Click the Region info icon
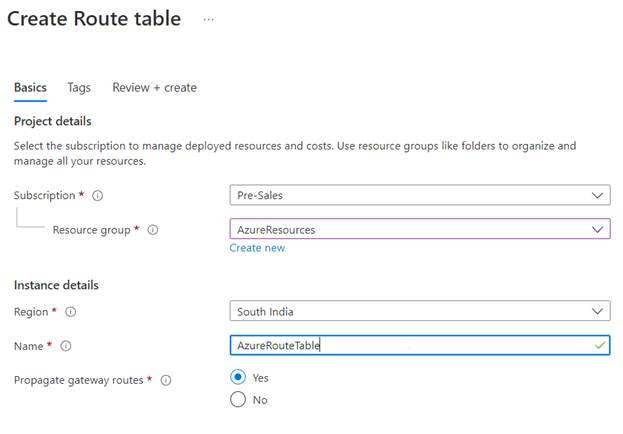 (70, 312)
